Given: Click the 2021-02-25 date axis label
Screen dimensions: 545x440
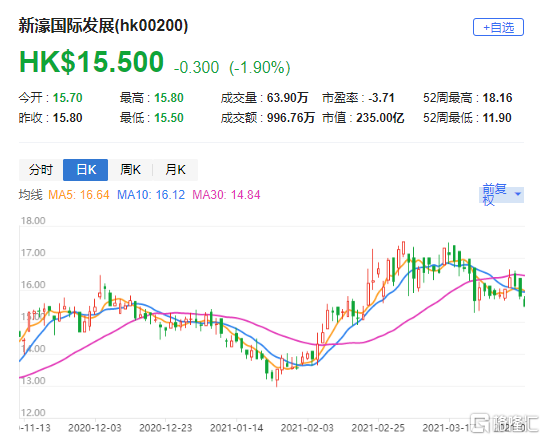Looking at the screenshot, I should (x=378, y=428).
